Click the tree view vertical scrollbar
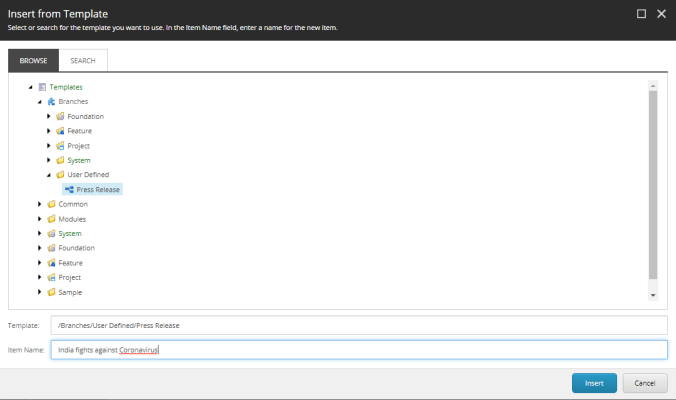Screen dimensions: 676x400 [653, 180]
